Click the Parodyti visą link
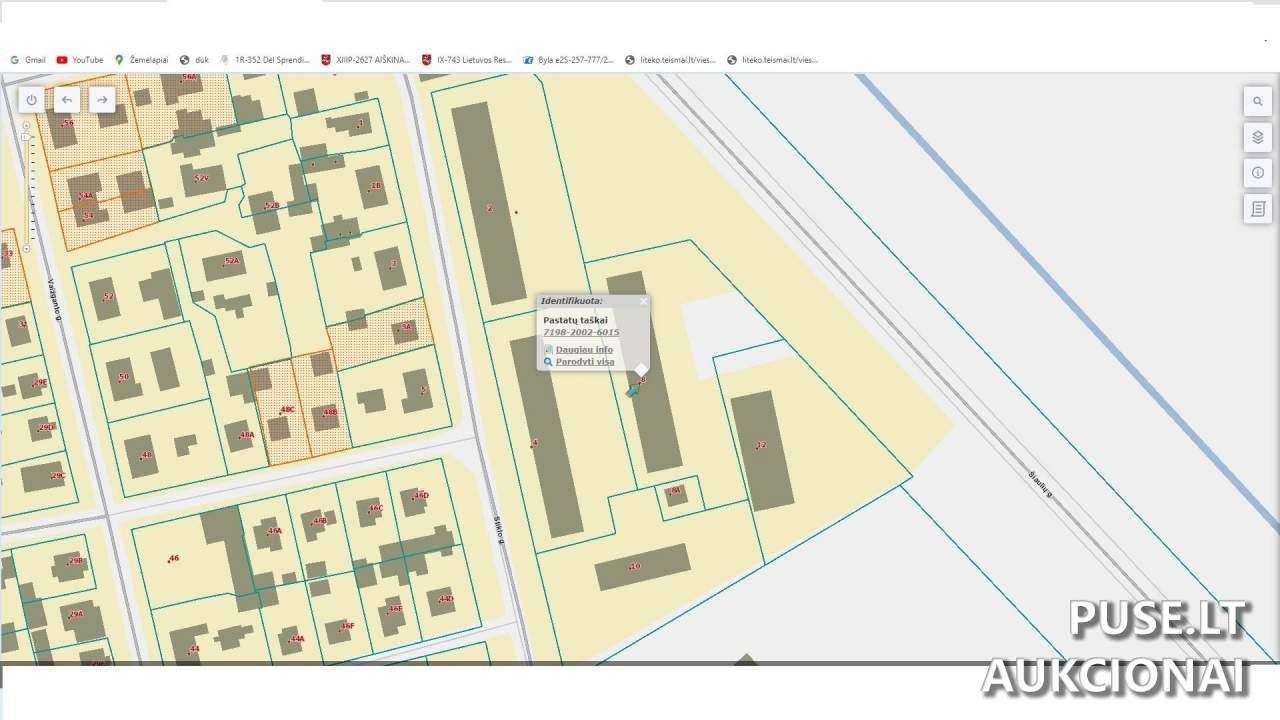 (x=585, y=362)
